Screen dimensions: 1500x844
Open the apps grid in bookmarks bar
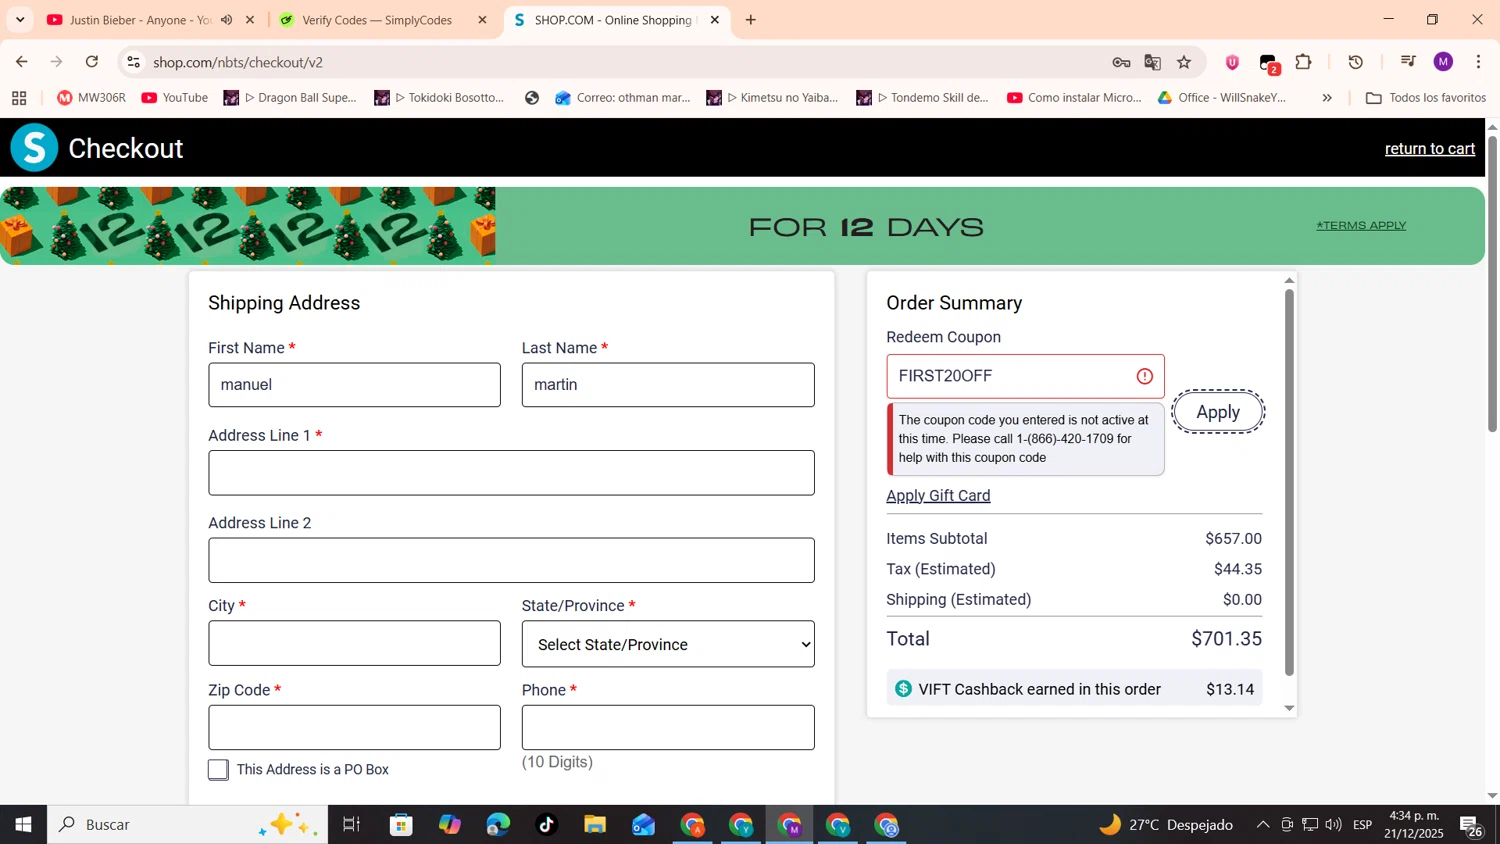coord(19,98)
